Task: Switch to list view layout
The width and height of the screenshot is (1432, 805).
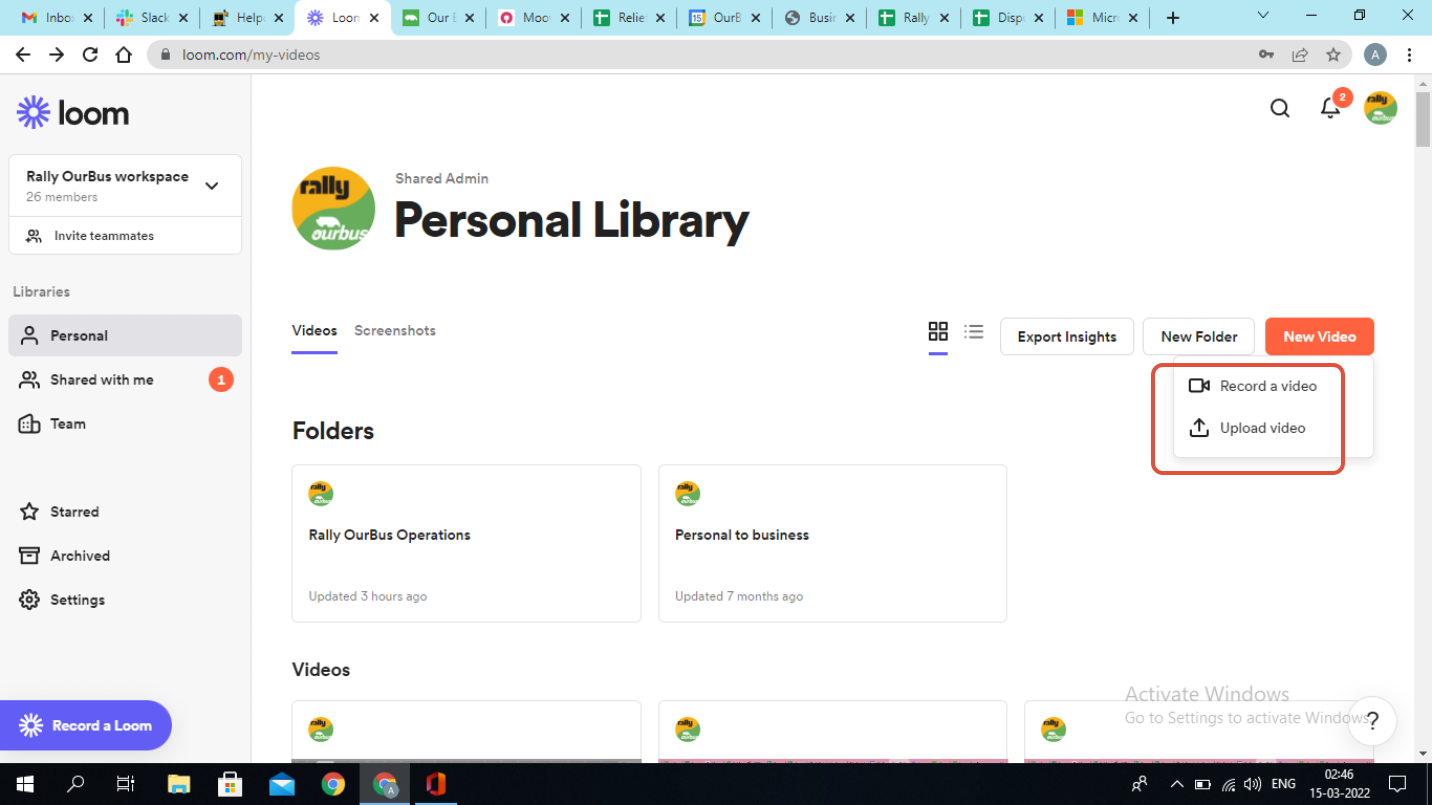Action: 974,331
